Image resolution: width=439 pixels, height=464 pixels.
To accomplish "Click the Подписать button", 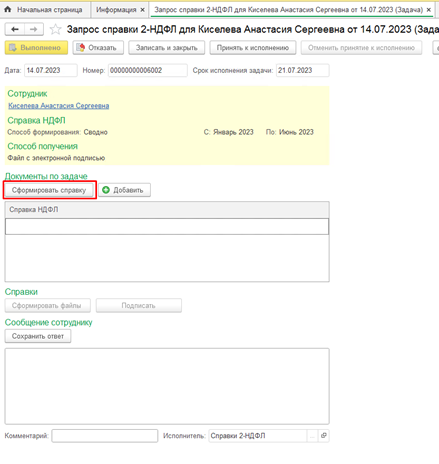I will tap(139, 305).
